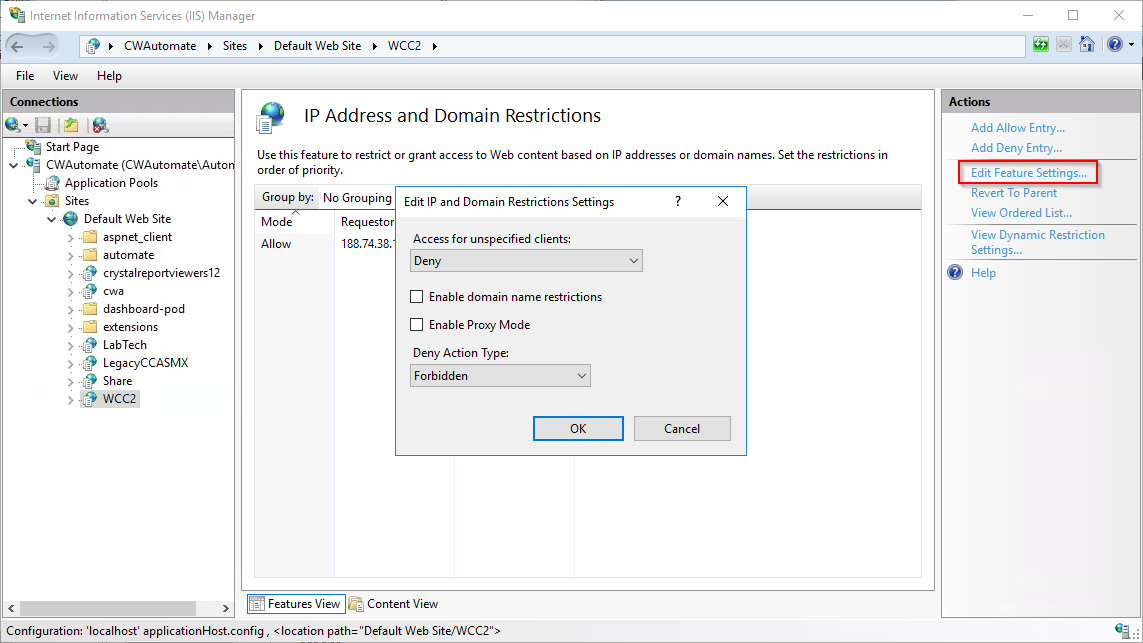This screenshot has width=1143, height=643.
Task: Click Cancel in the settings dialog
Action: (682, 429)
